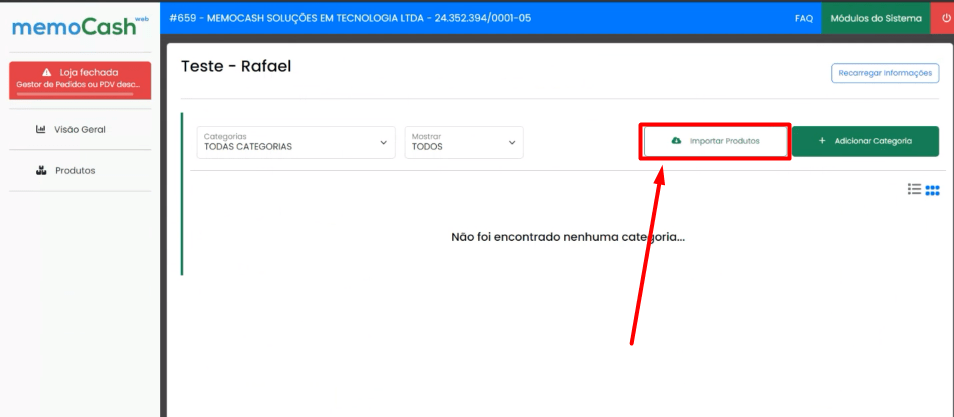Open Módulos do Sistema
Viewport: 954px width, 417px height.
point(876,18)
